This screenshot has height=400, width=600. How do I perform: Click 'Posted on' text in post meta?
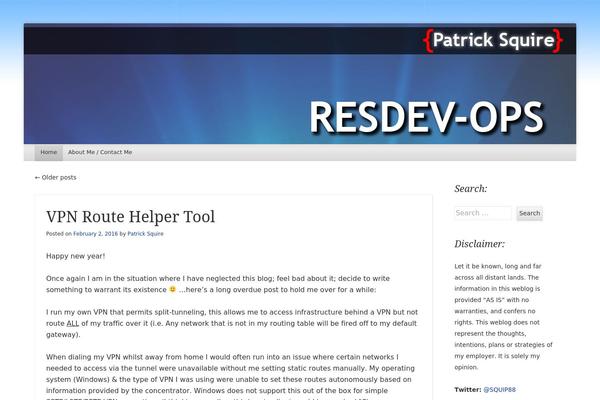[x=59, y=234]
